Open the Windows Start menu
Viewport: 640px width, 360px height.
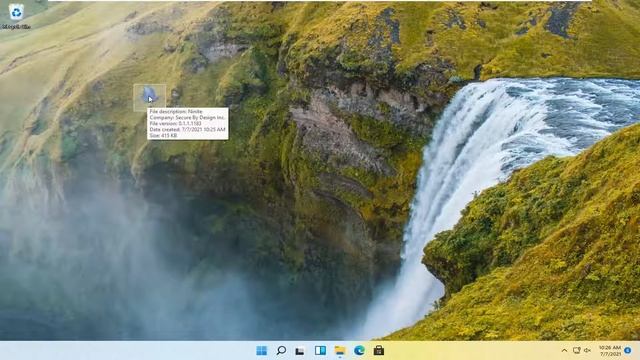[x=261, y=351]
